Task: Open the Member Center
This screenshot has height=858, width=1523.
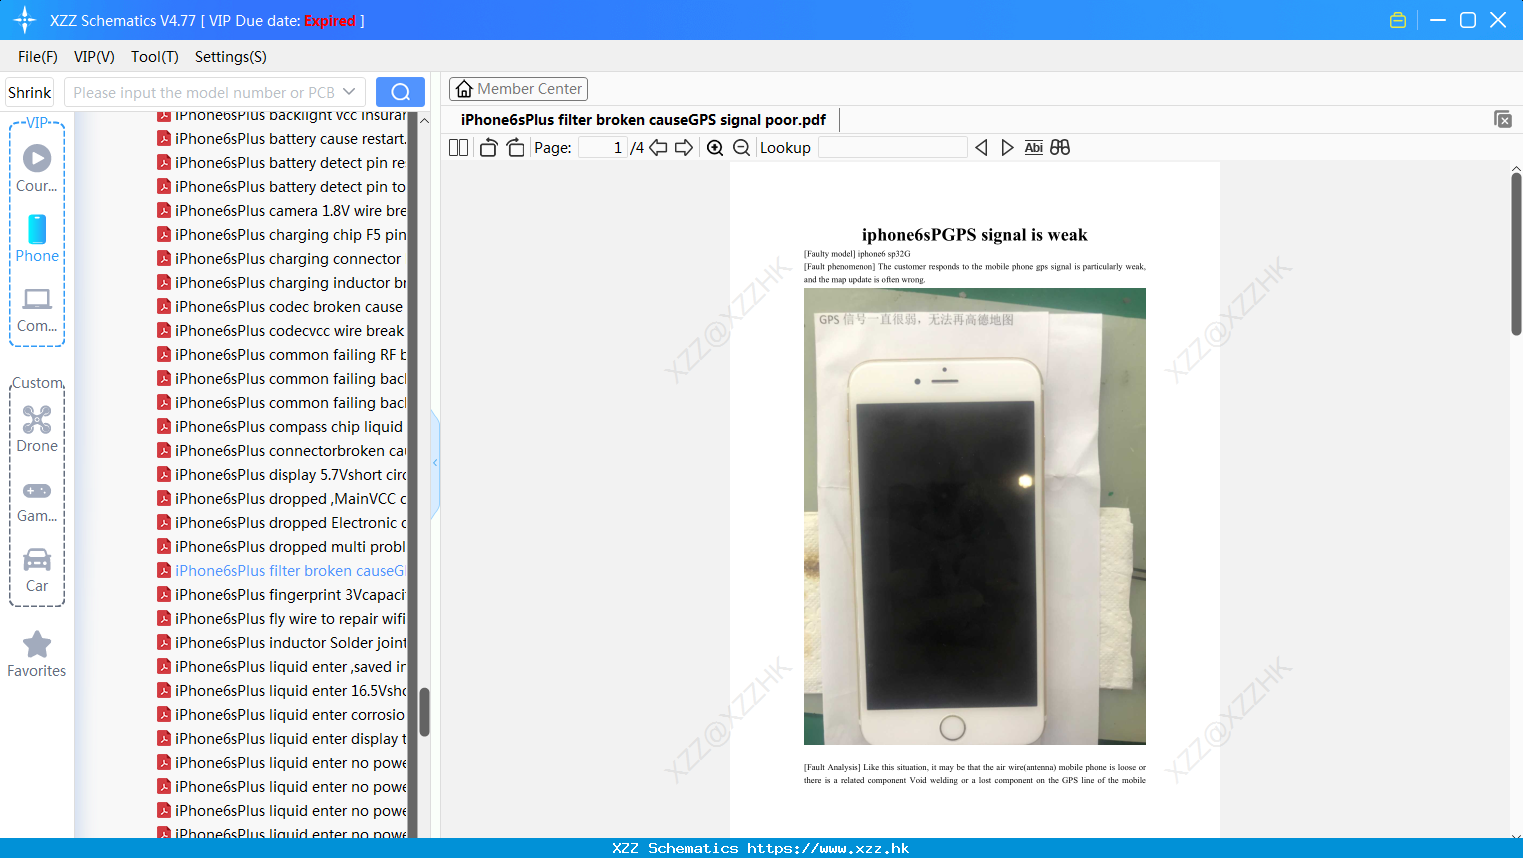Action: 518,89
